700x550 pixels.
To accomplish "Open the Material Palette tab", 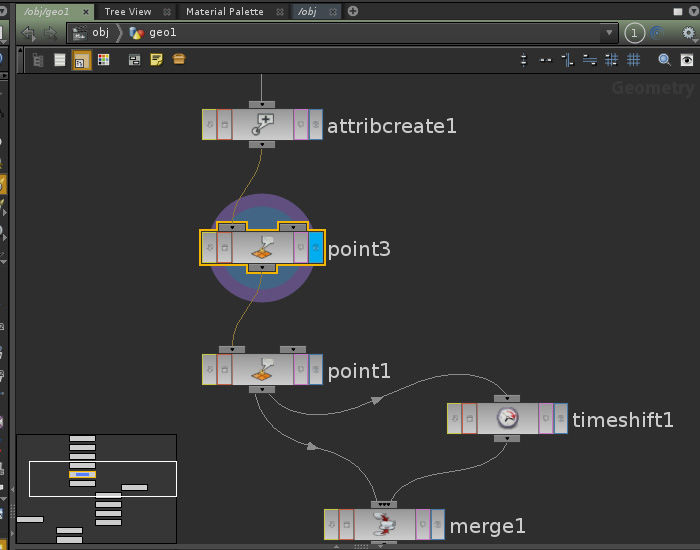I will [x=225, y=11].
